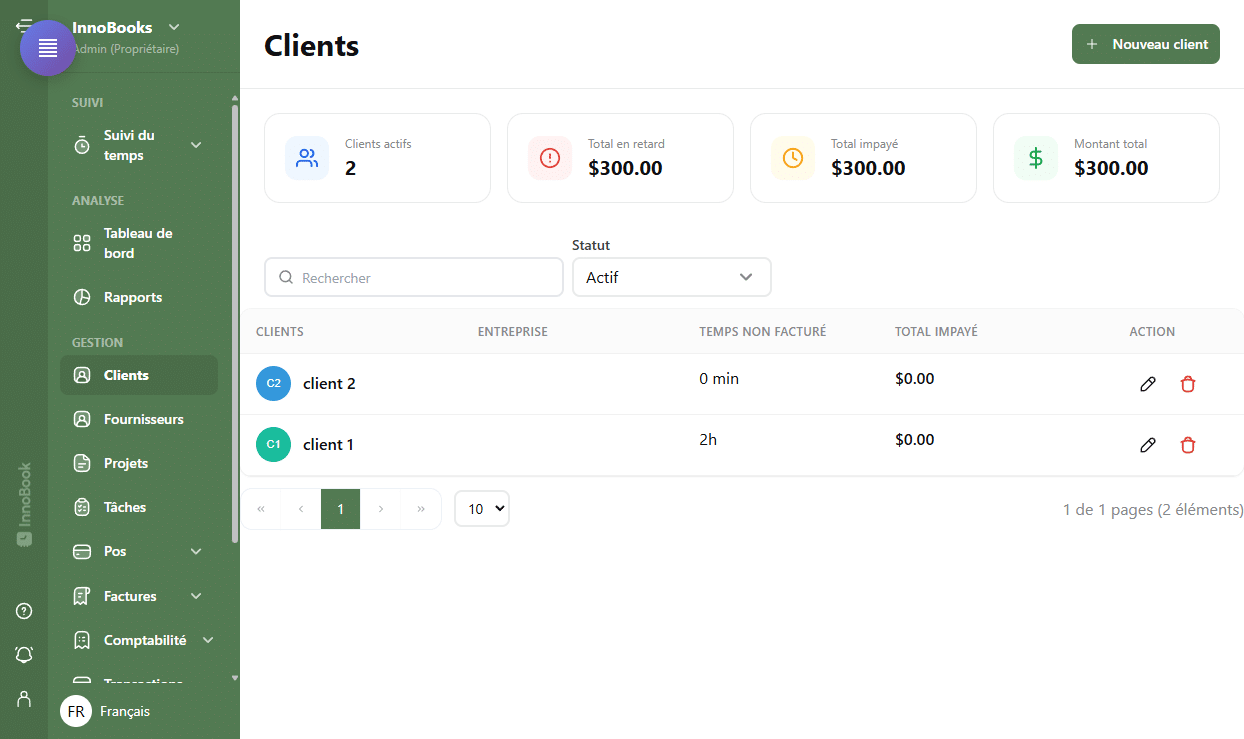Click the Nouveau client button

pyautogui.click(x=1146, y=44)
